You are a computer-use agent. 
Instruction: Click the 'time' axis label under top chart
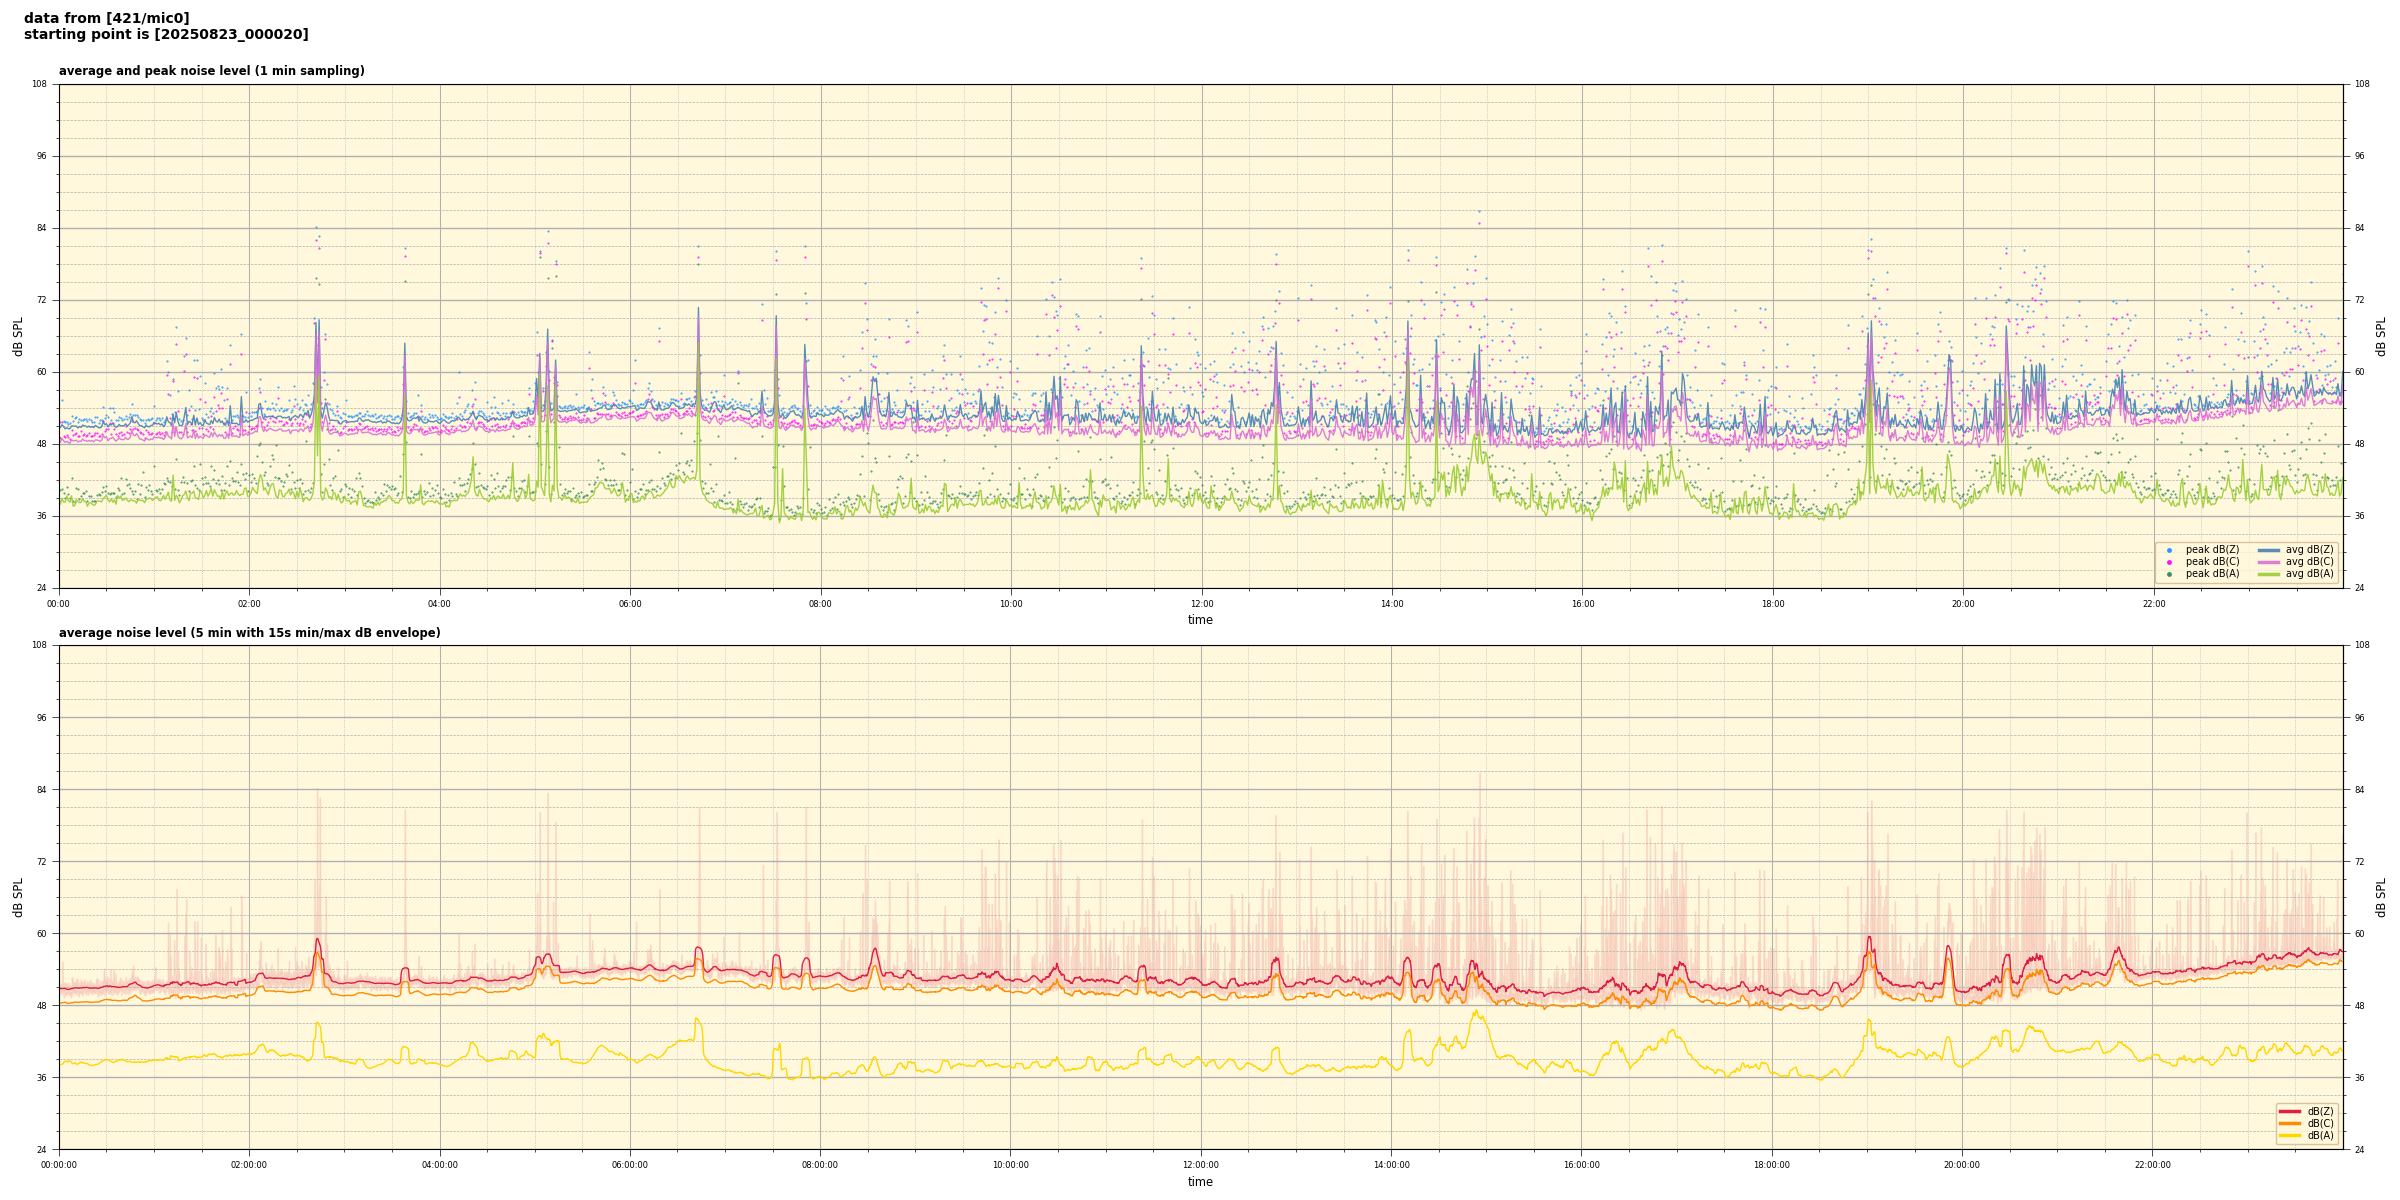point(1200,620)
